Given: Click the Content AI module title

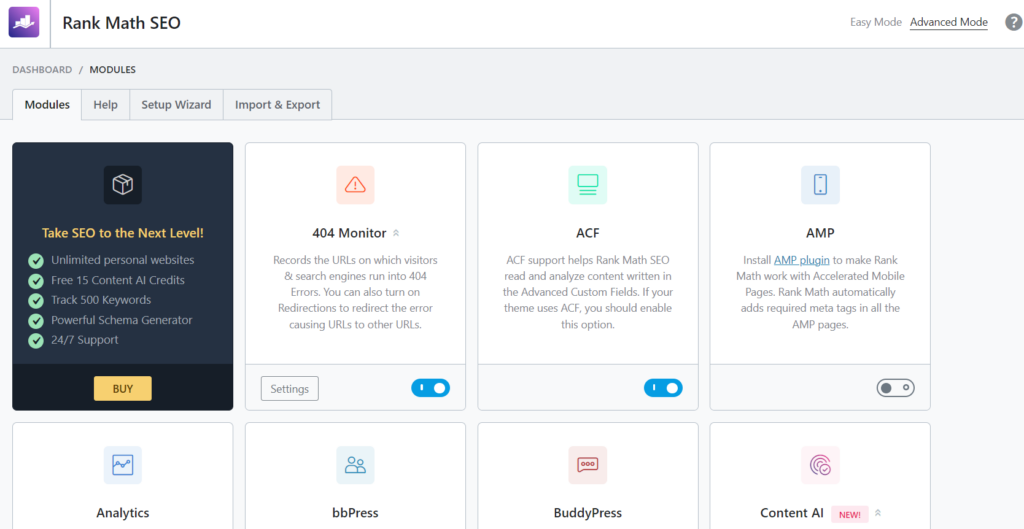Looking at the screenshot, I should tap(792, 513).
